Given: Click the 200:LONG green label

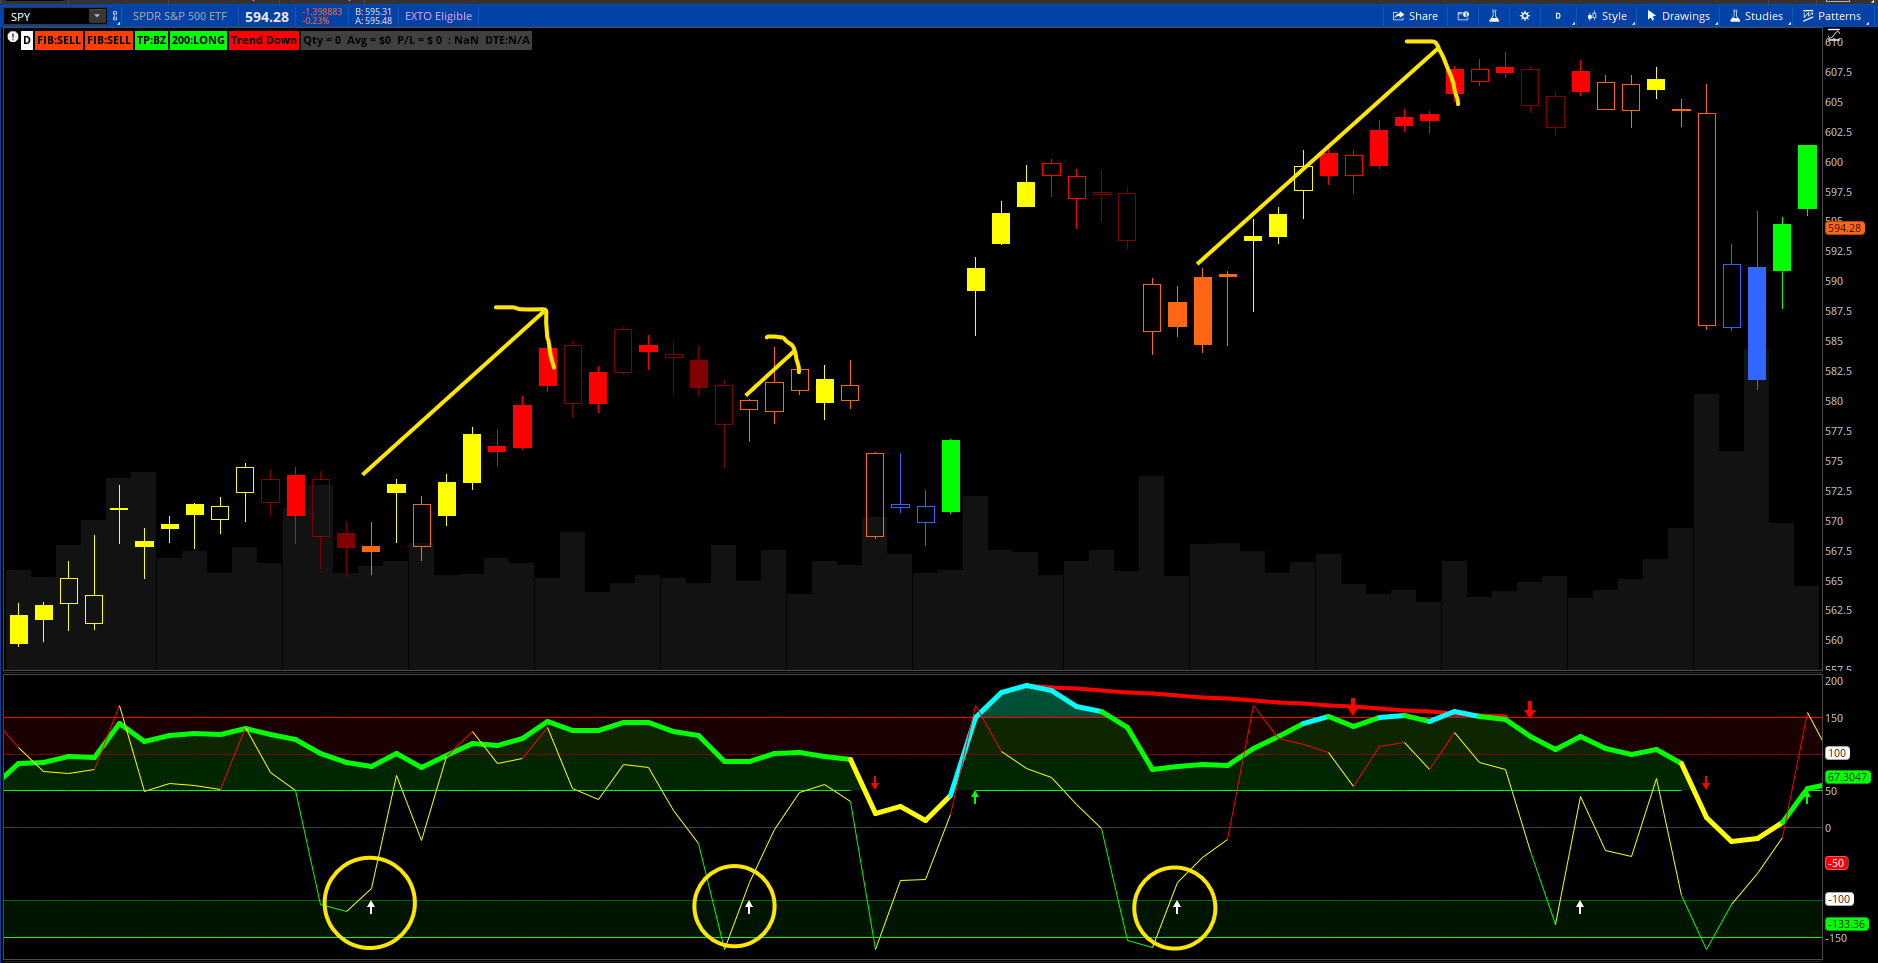Looking at the screenshot, I should (x=198, y=40).
